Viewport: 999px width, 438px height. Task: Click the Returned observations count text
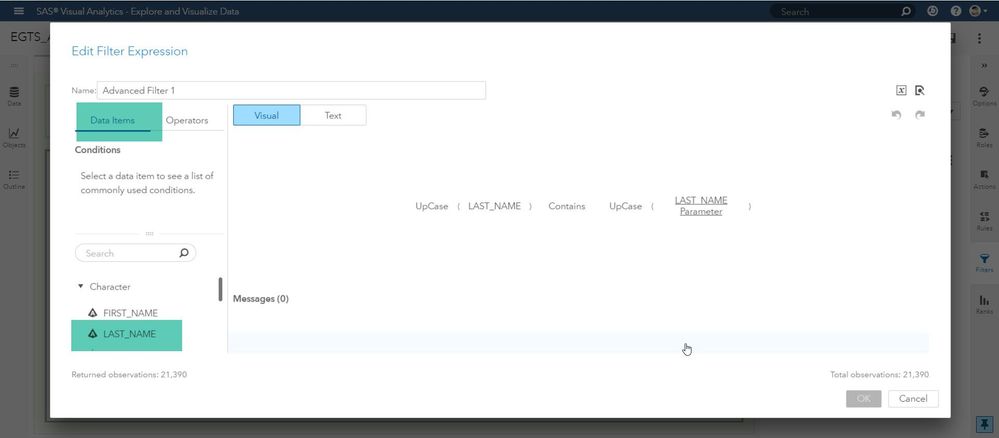[x=129, y=375]
